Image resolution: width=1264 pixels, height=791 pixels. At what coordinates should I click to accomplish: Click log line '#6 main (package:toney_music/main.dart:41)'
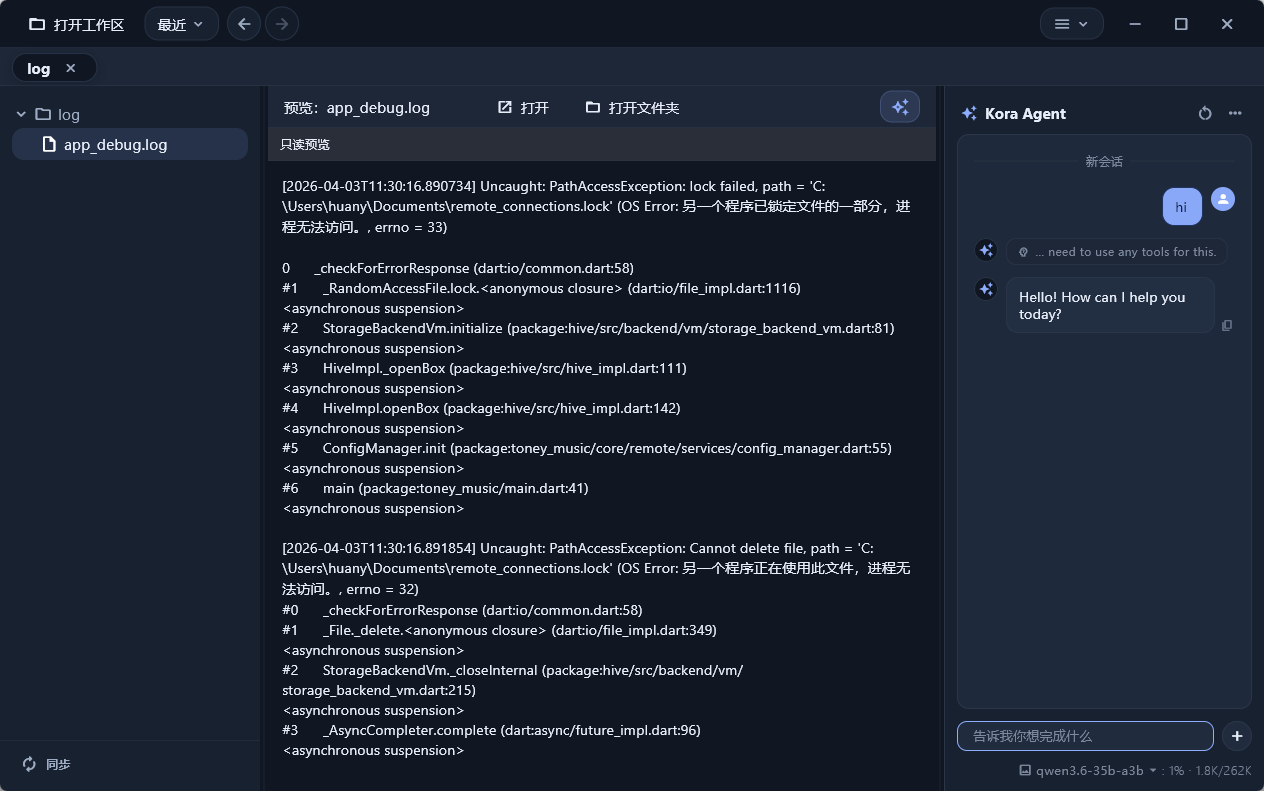[436, 488]
